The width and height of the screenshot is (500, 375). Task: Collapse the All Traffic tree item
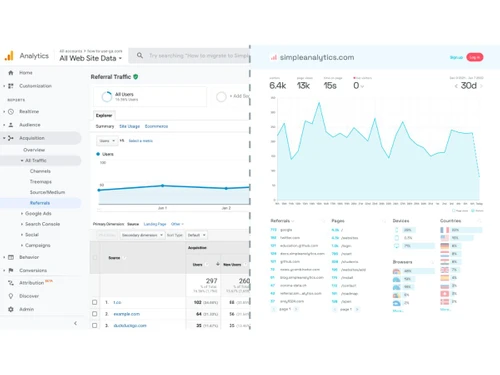(22, 161)
